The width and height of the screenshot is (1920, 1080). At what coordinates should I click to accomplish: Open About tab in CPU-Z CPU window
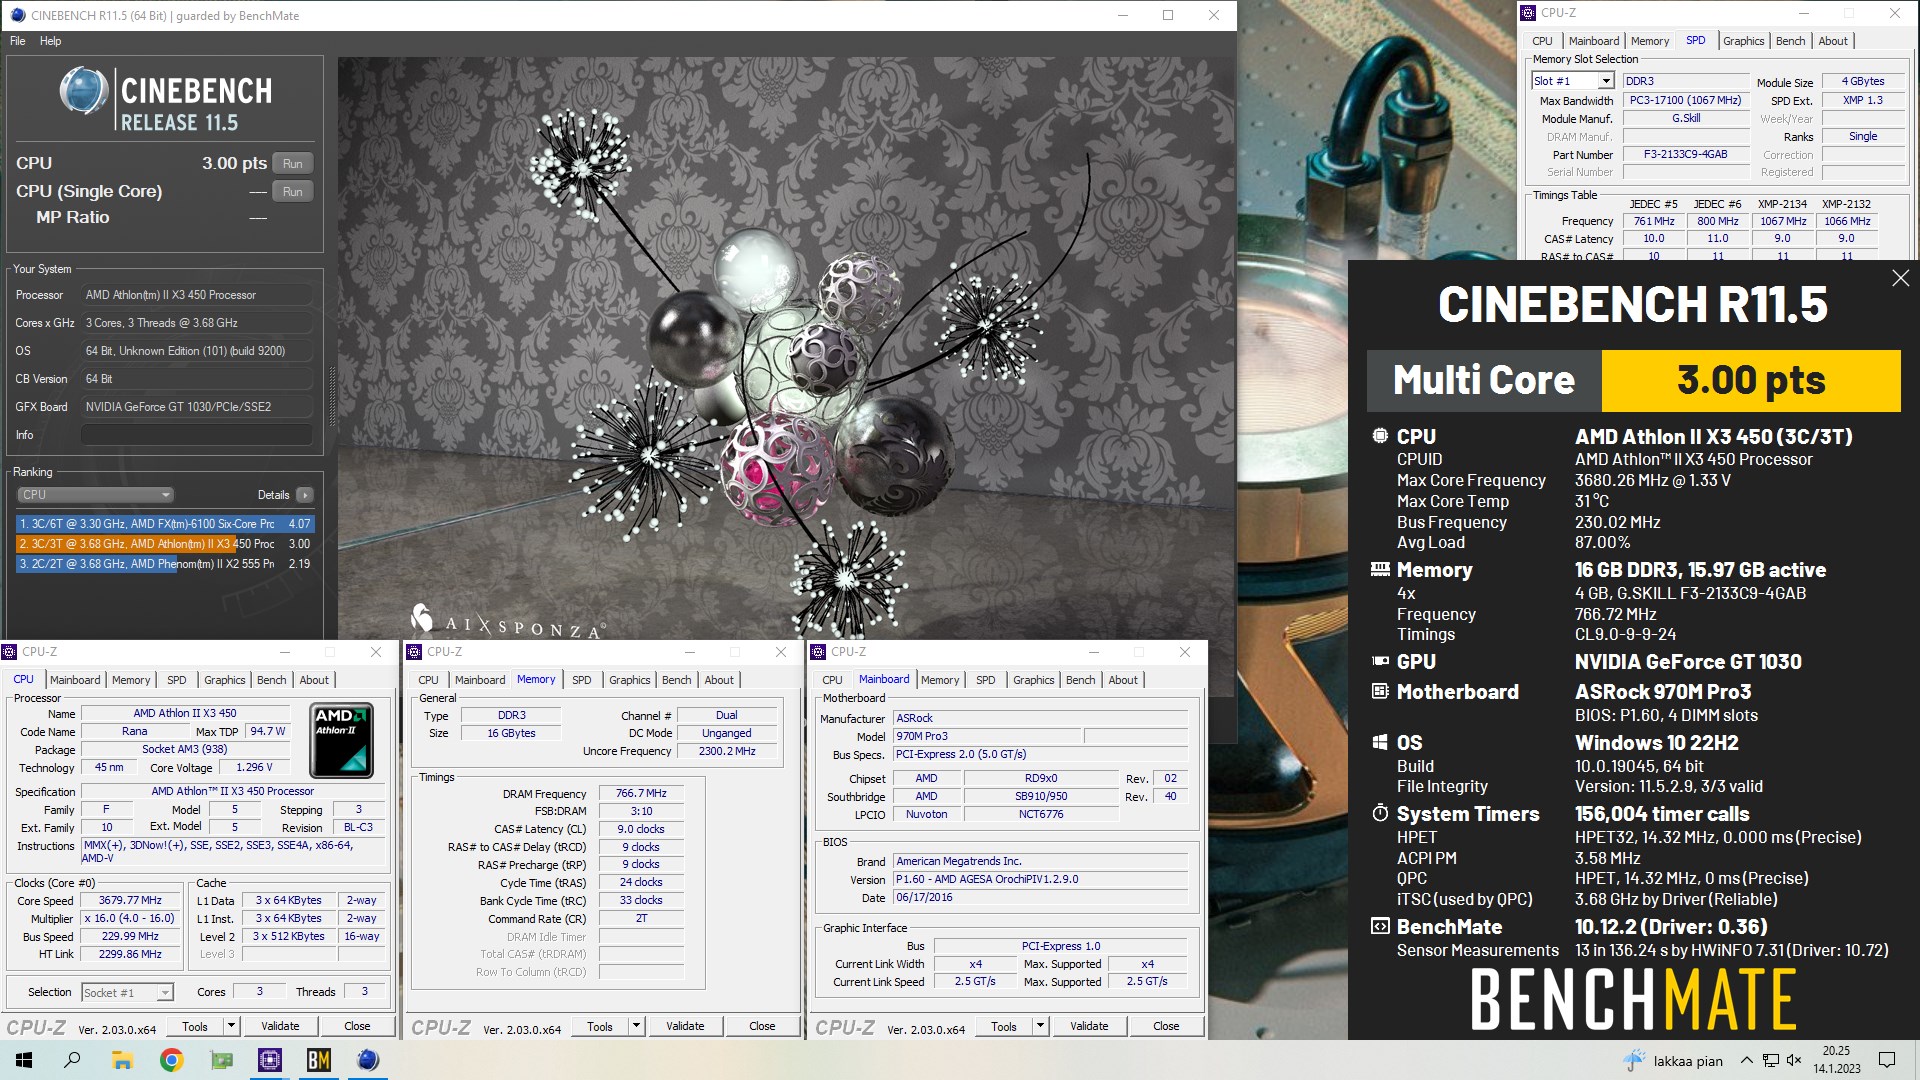point(314,680)
